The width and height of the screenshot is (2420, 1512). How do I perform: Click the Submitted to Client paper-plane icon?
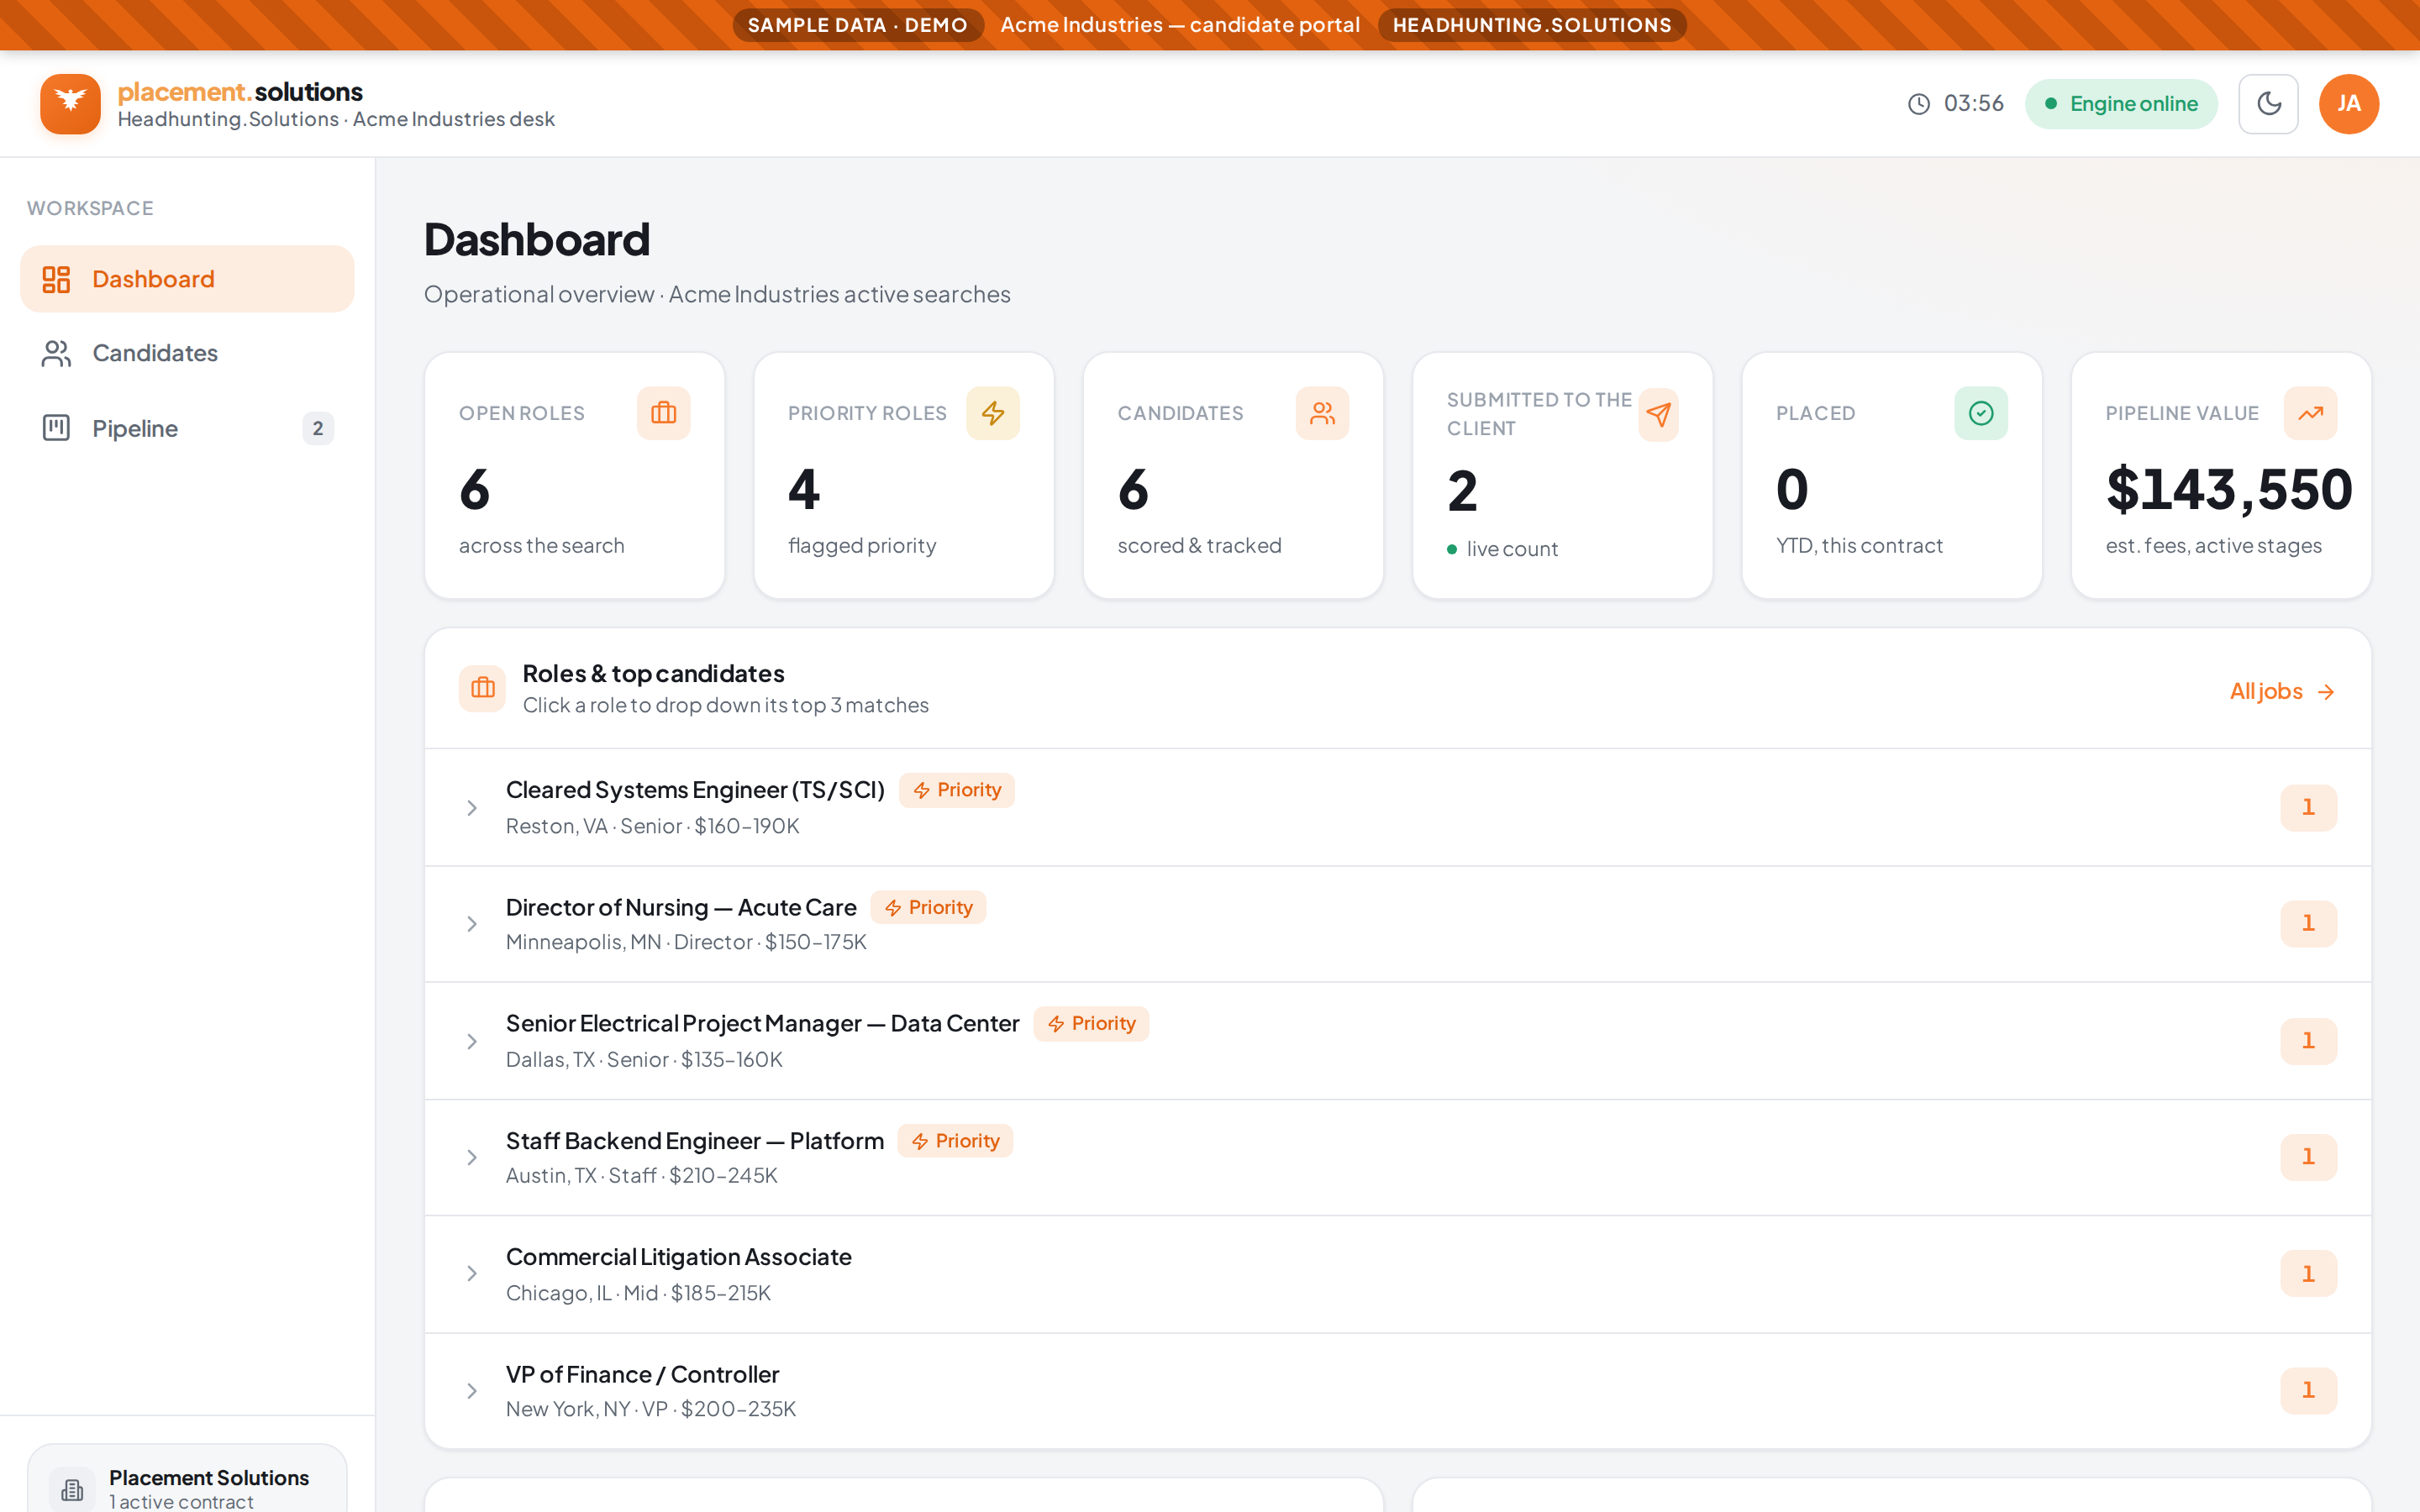[x=1658, y=414]
